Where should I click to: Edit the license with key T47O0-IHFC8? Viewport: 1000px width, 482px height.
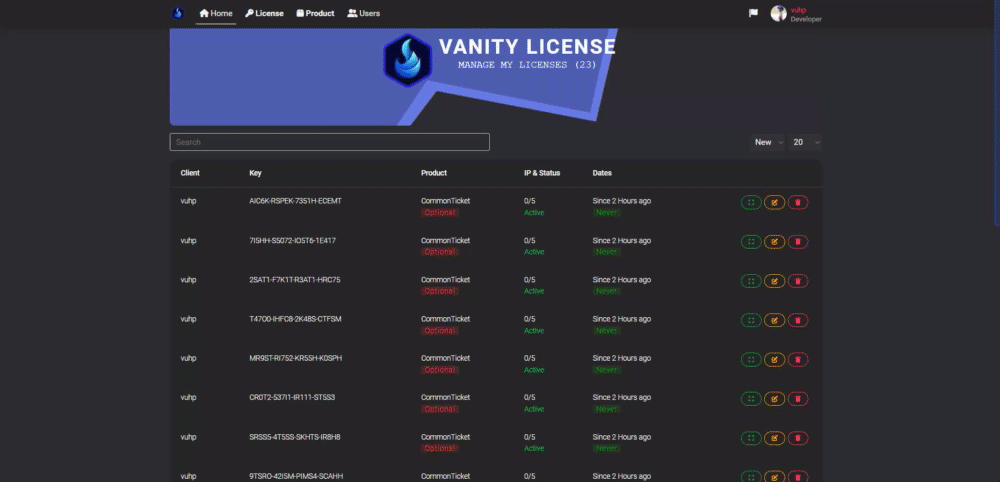tap(774, 321)
